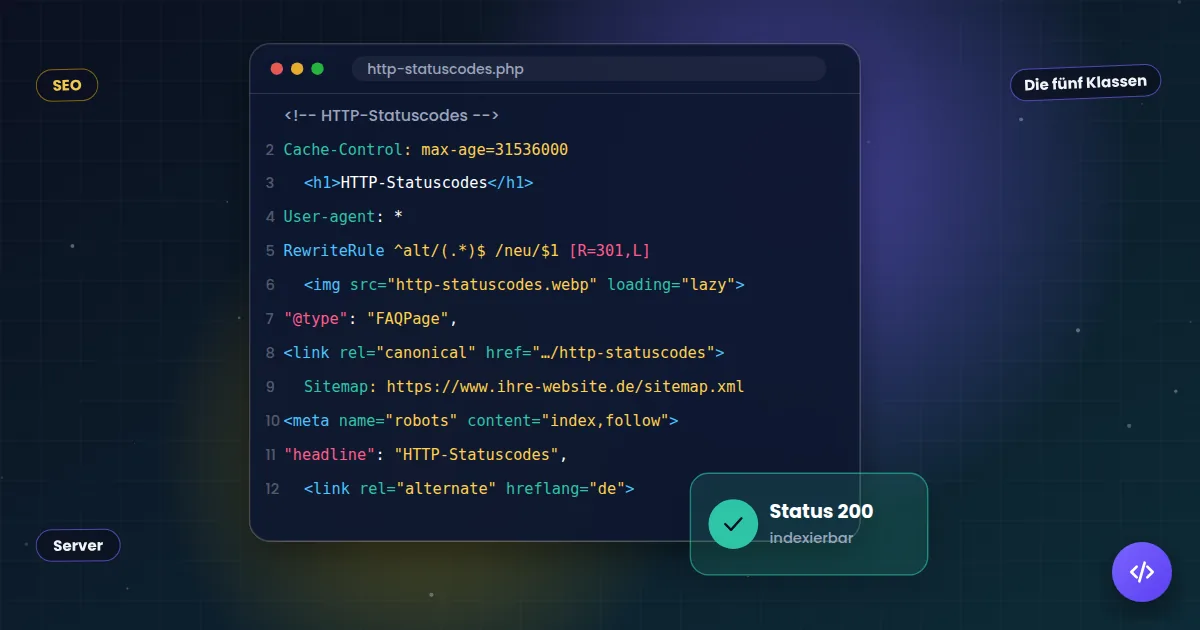Image resolution: width=1200 pixels, height=630 pixels.
Task: Click the link rel canonical line
Action: [503, 352]
